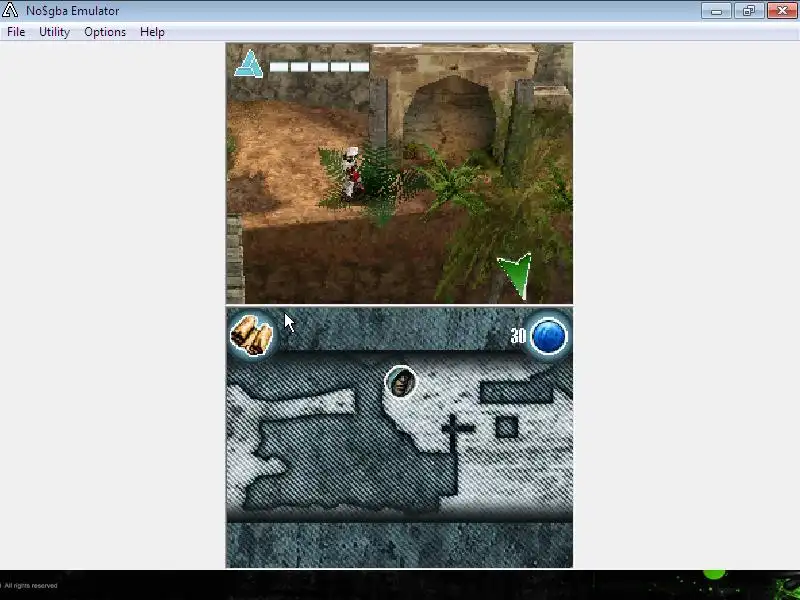Tap the character portrait marker on map

click(x=401, y=382)
